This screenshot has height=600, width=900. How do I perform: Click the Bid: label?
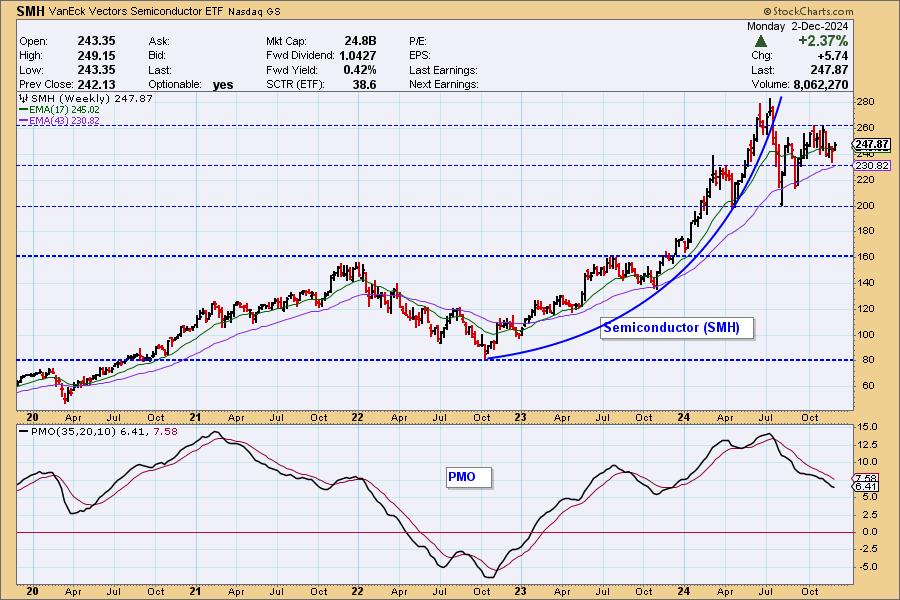[x=157, y=56]
